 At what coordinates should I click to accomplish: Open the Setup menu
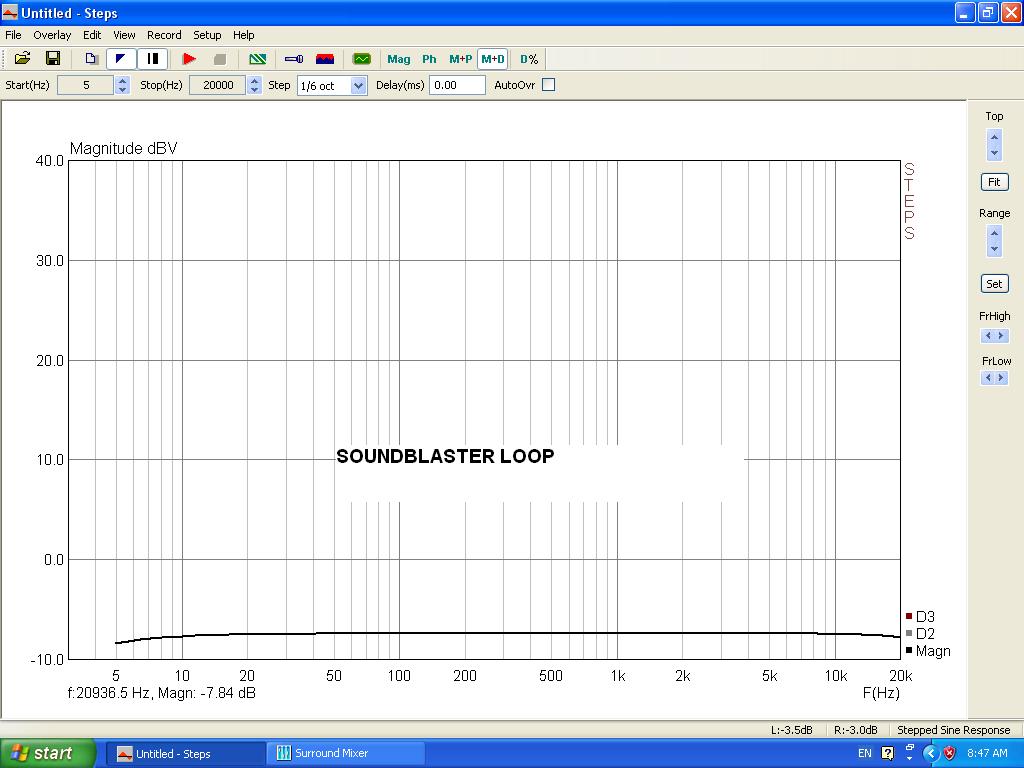pos(207,35)
